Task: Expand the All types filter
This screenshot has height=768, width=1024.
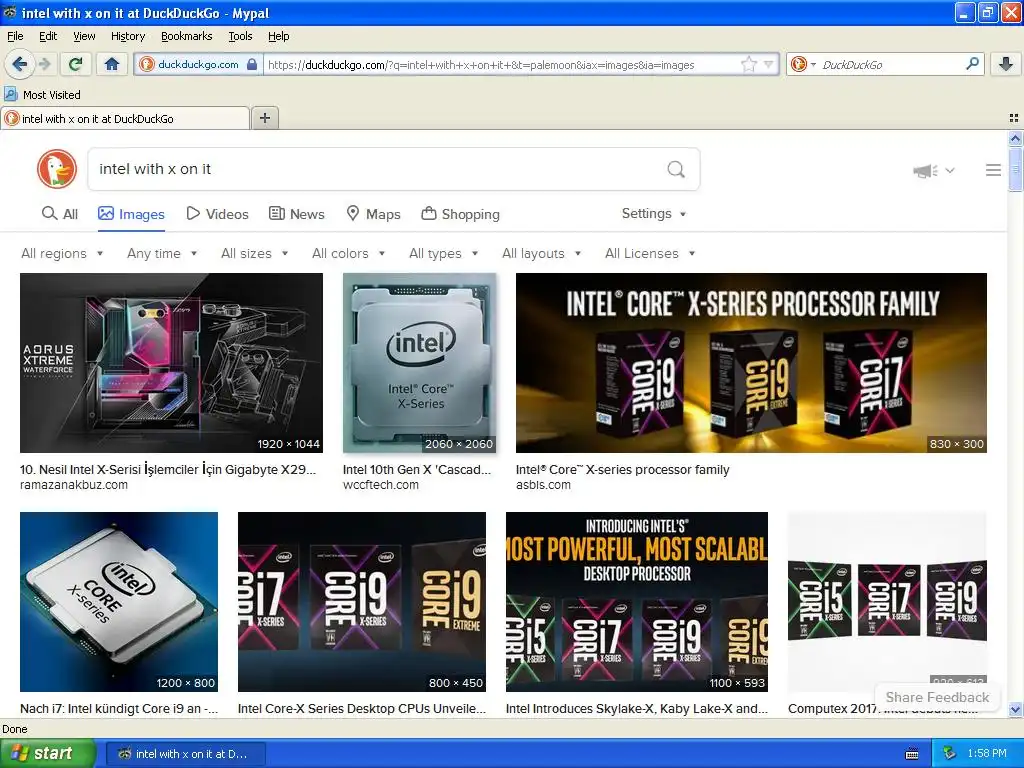Action: tap(443, 253)
